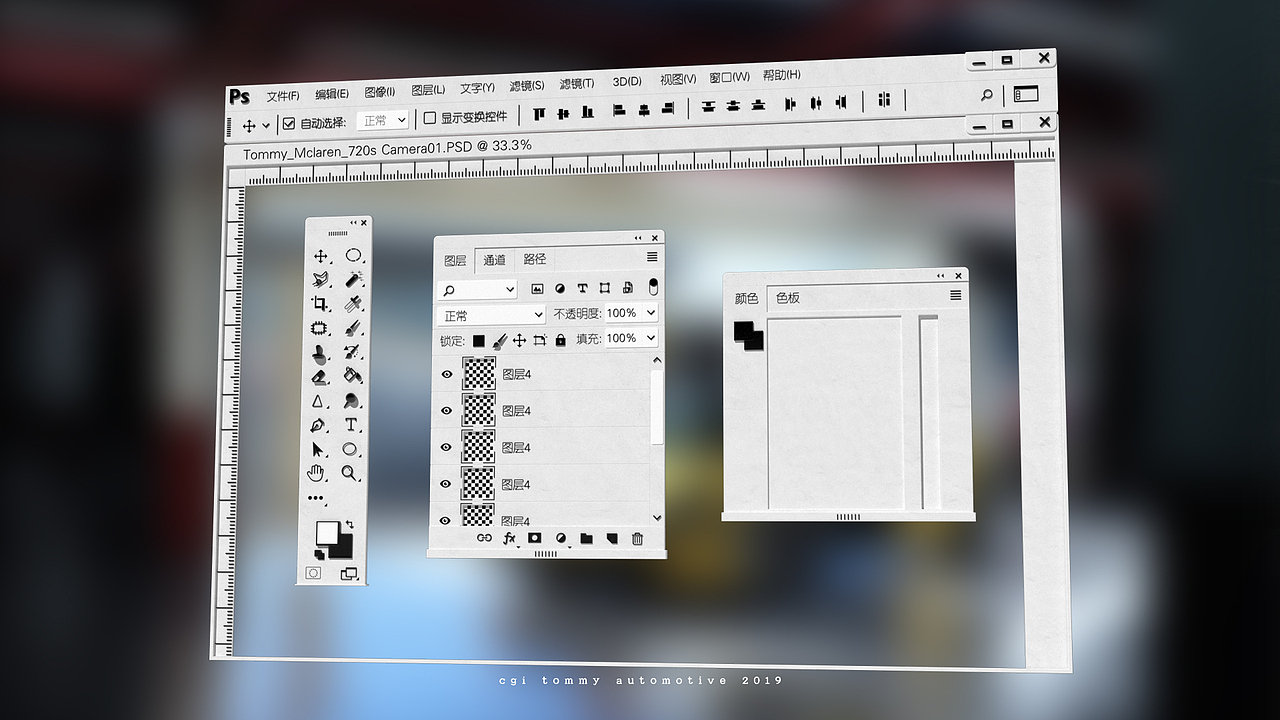Click align top edges button
1280x720 pixels.
(x=539, y=114)
